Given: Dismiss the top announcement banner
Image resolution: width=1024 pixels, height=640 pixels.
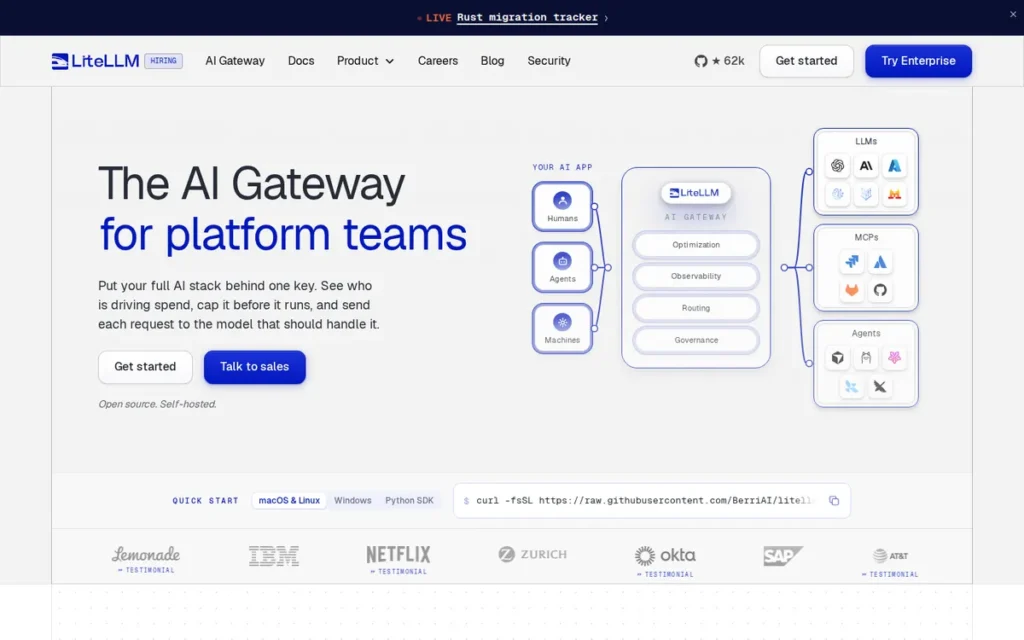Looking at the screenshot, I should coord(1013,14).
